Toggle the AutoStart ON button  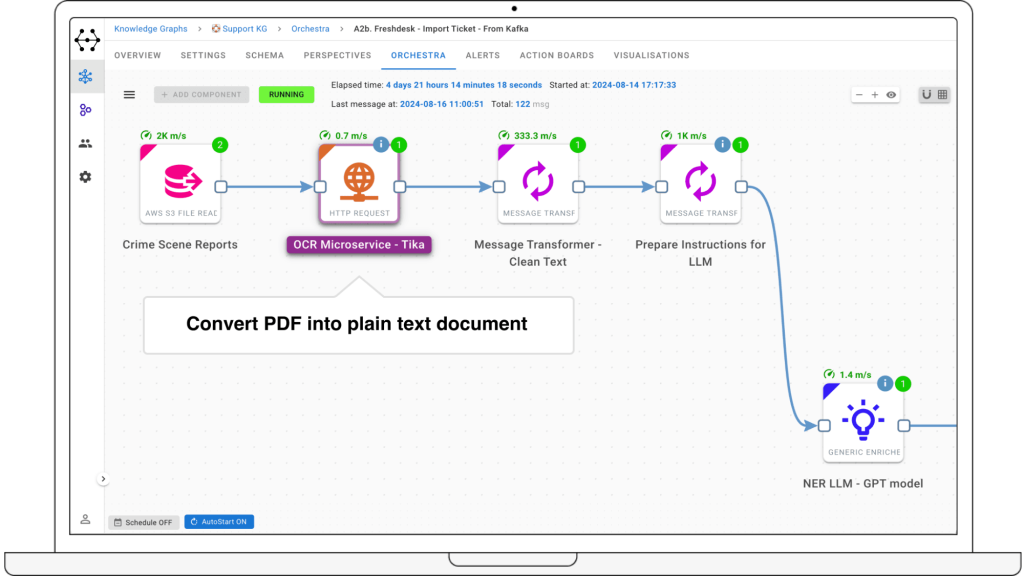click(219, 522)
